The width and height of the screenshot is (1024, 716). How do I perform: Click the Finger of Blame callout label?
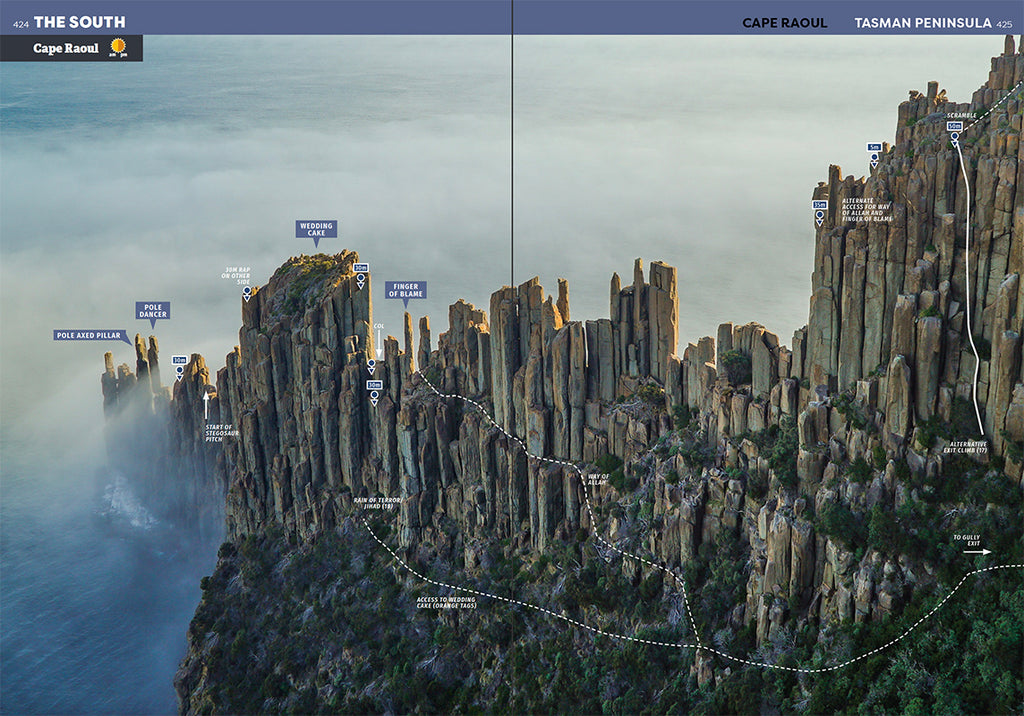[406, 289]
